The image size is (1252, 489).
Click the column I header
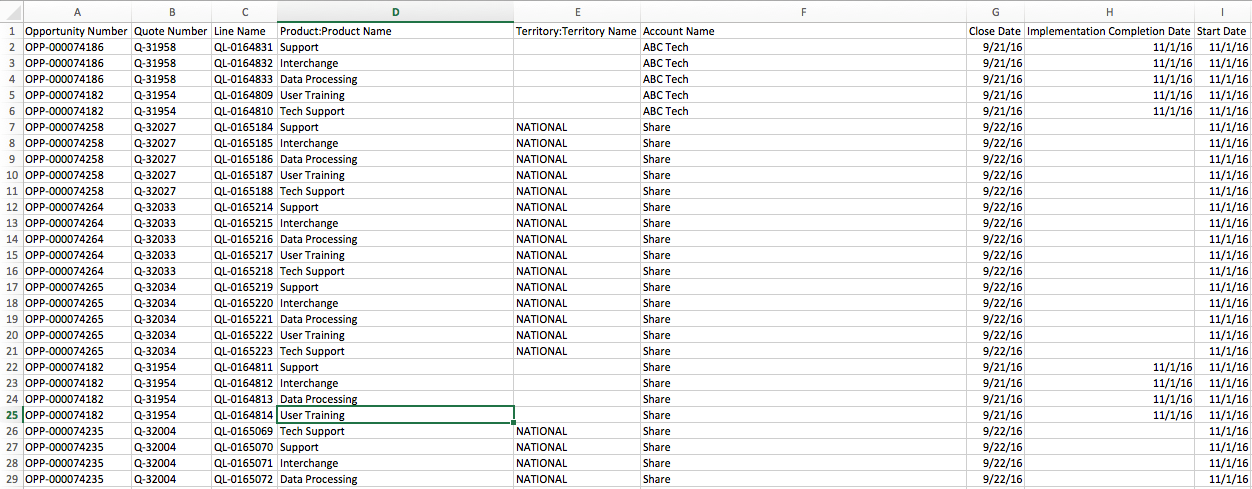1222,11
